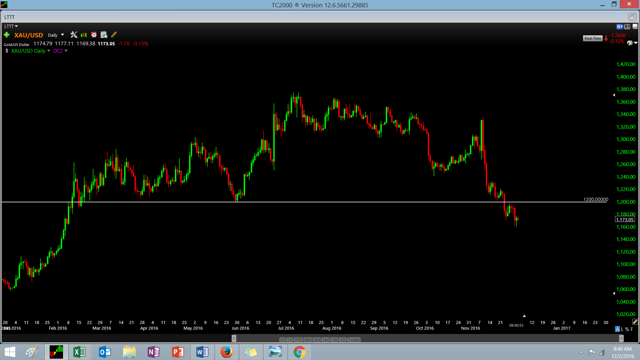The image size is (640, 360).
Task: Toggle arithmetic scale A at bottom right
Action: point(618,329)
